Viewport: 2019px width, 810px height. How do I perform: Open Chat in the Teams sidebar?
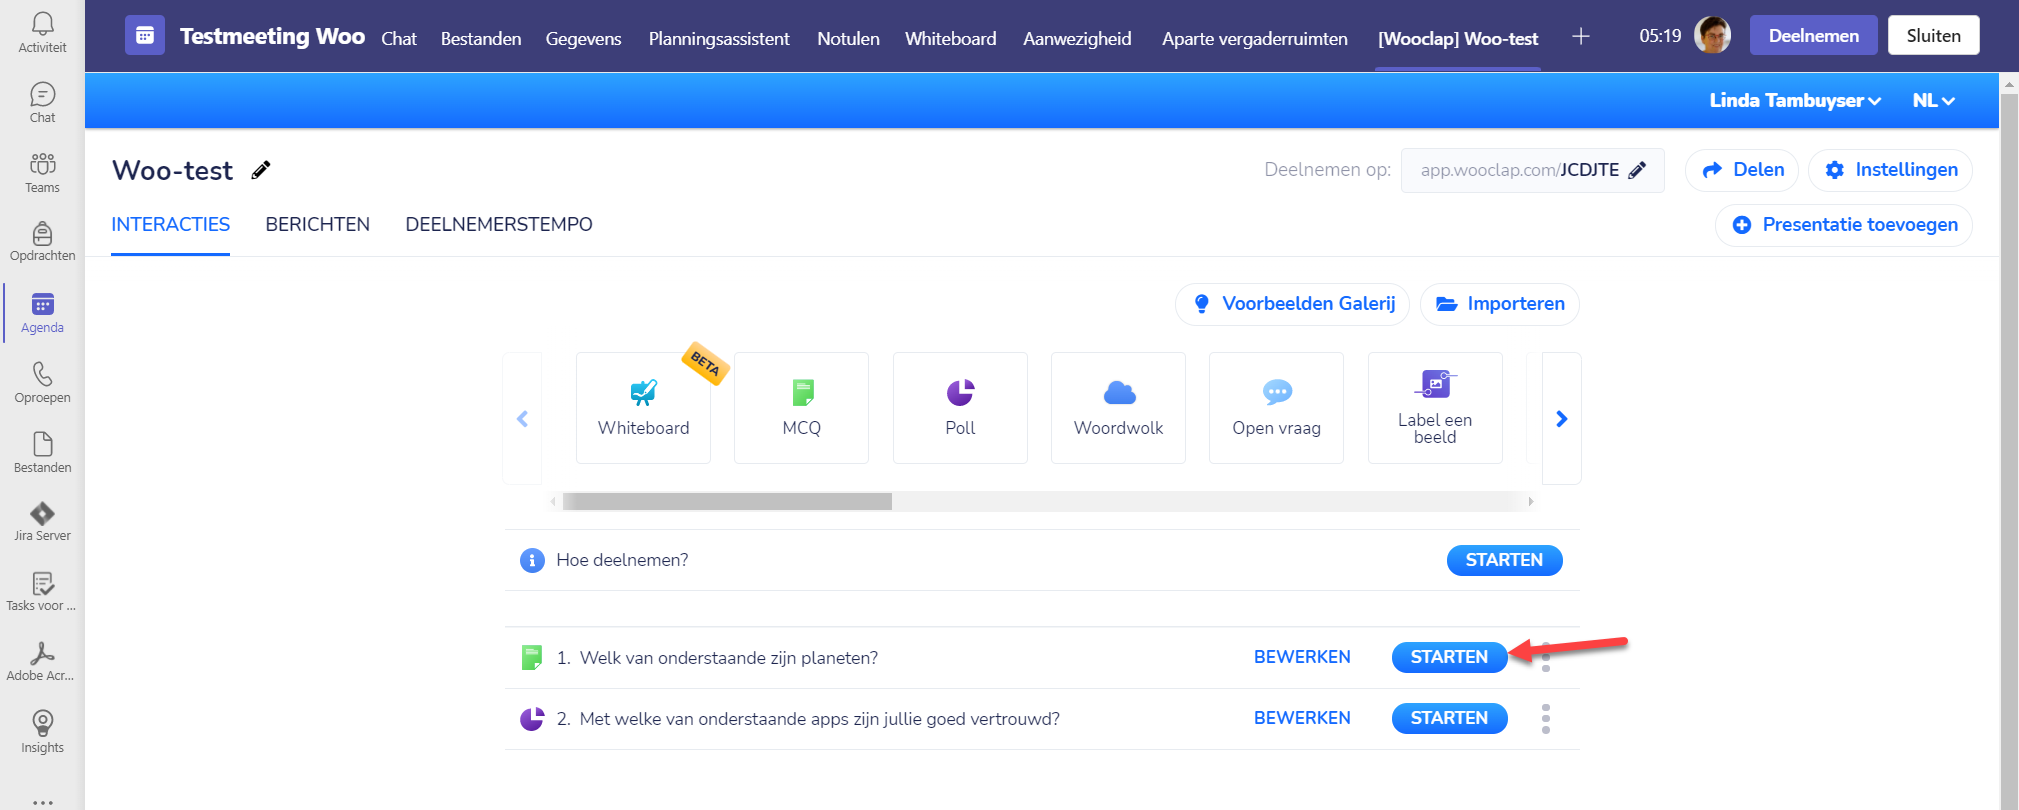(42, 103)
